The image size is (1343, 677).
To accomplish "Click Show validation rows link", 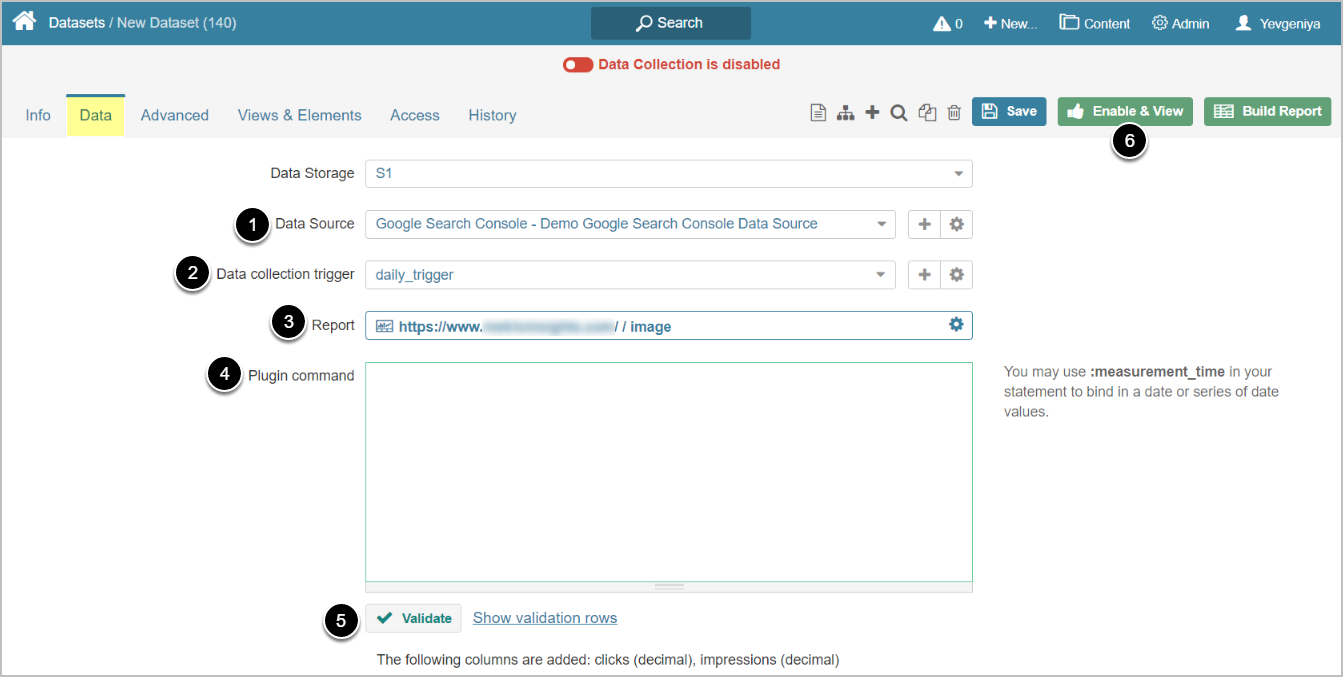I will coord(544,618).
